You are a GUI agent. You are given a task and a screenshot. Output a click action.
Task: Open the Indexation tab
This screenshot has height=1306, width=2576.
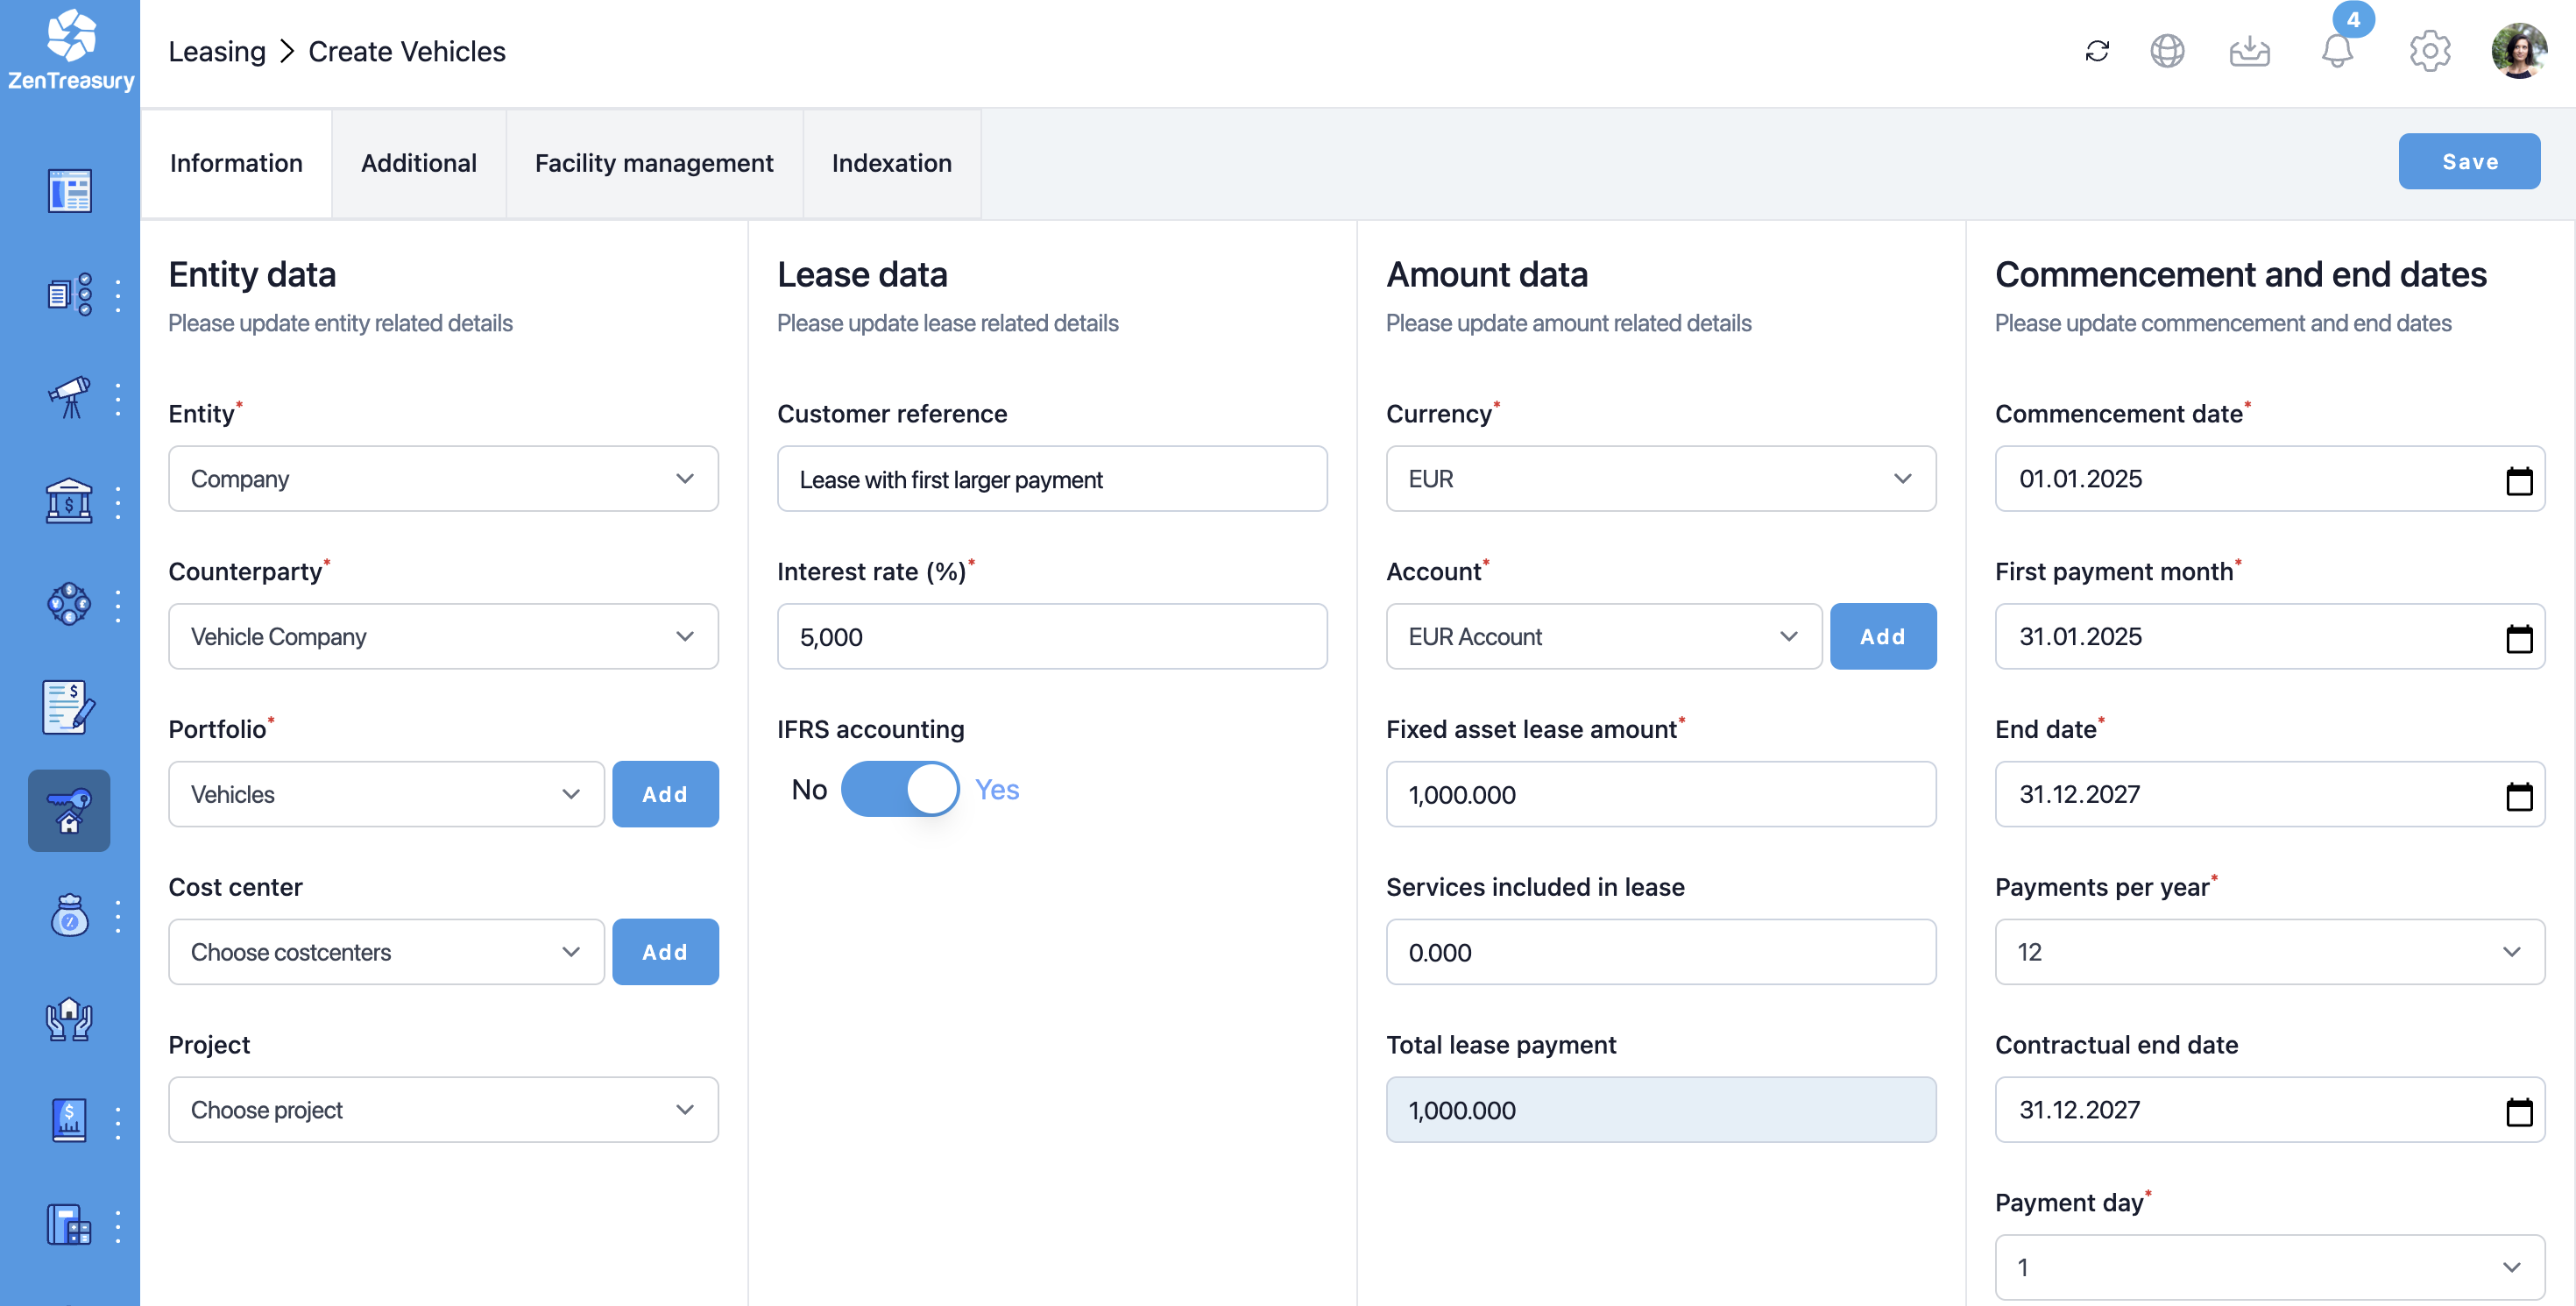click(x=891, y=163)
